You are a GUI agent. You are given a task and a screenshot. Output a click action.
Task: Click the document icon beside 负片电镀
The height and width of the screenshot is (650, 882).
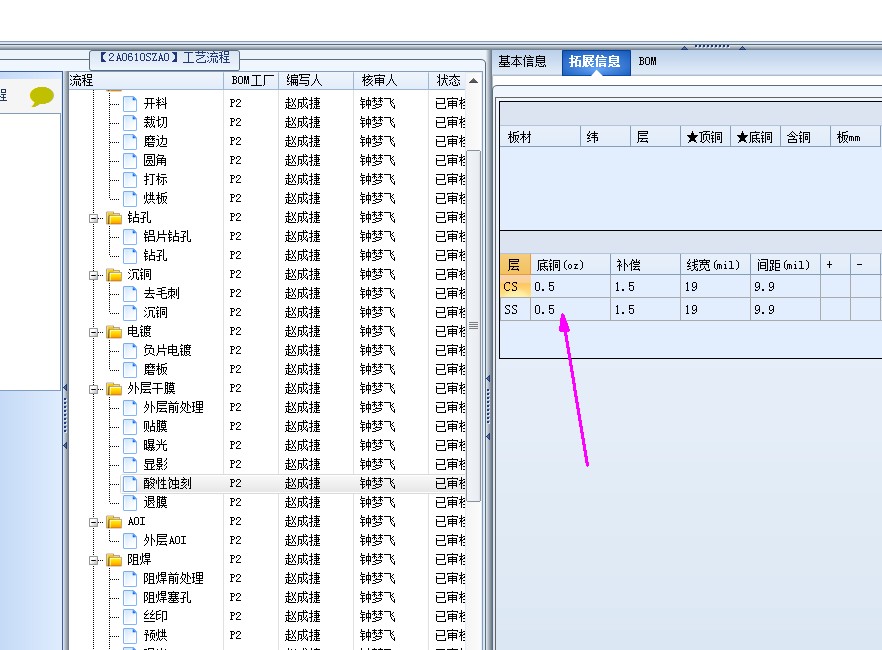tap(130, 351)
